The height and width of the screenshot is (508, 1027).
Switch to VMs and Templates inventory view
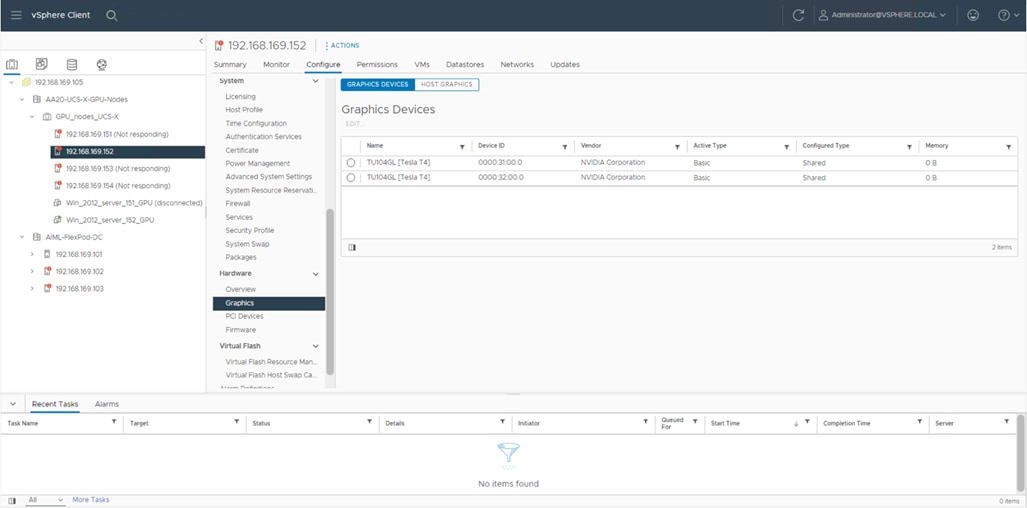click(41, 64)
